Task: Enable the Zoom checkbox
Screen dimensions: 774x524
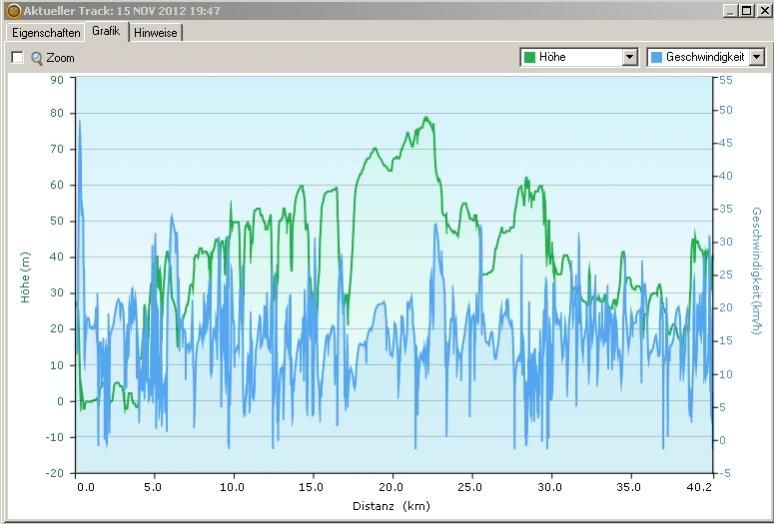Action: click(17, 58)
